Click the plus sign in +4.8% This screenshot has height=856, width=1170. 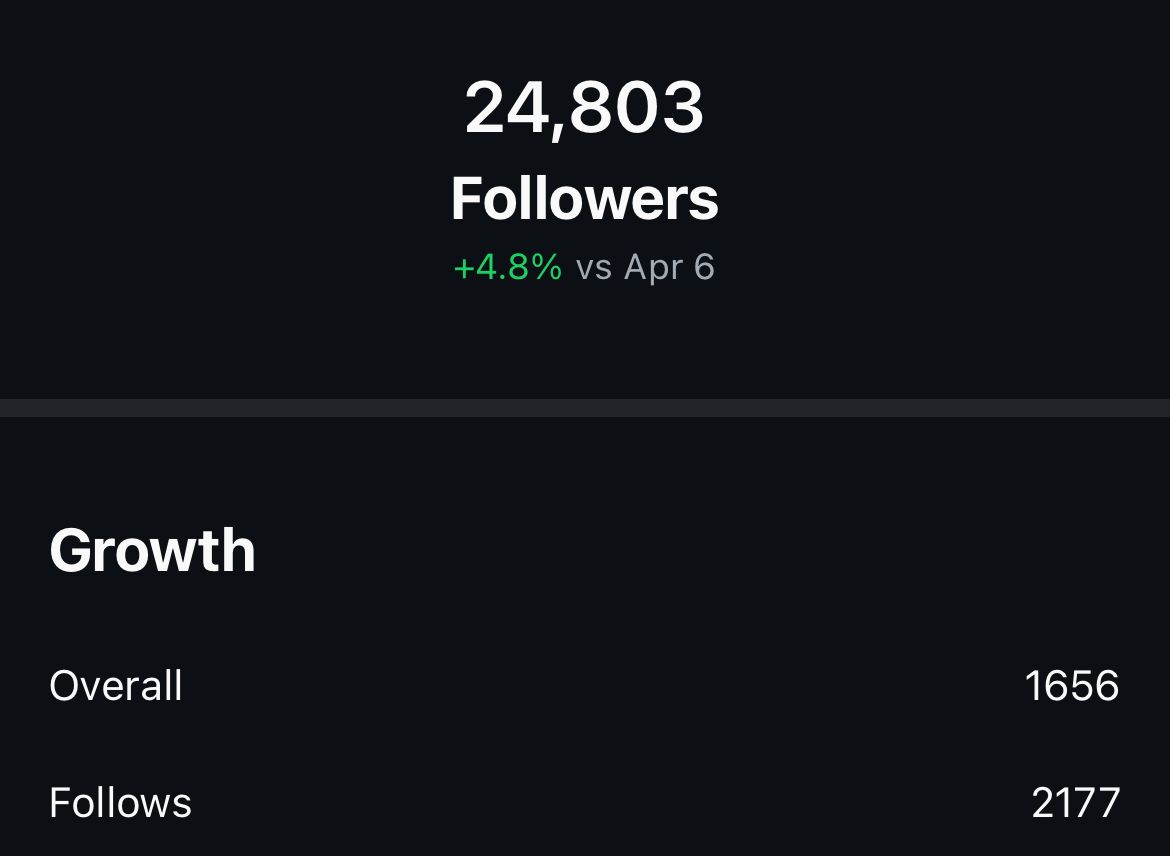[x=463, y=269]
